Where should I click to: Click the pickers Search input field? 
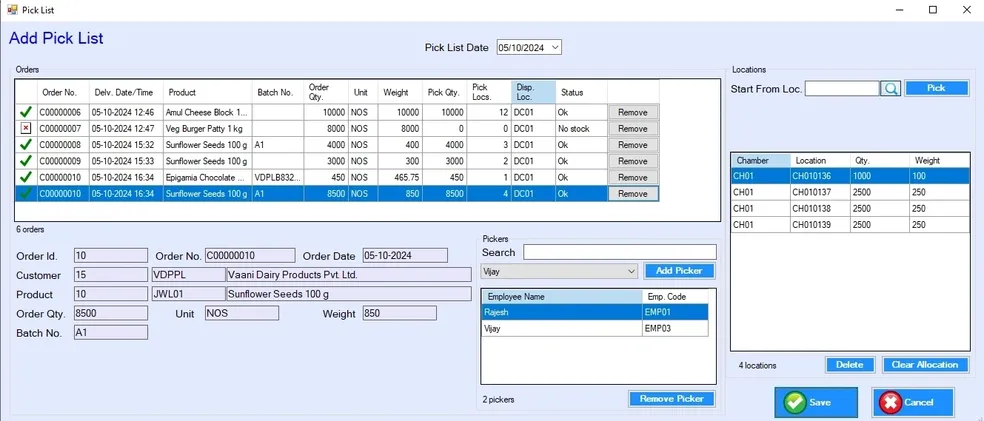(x=619, y=252)
